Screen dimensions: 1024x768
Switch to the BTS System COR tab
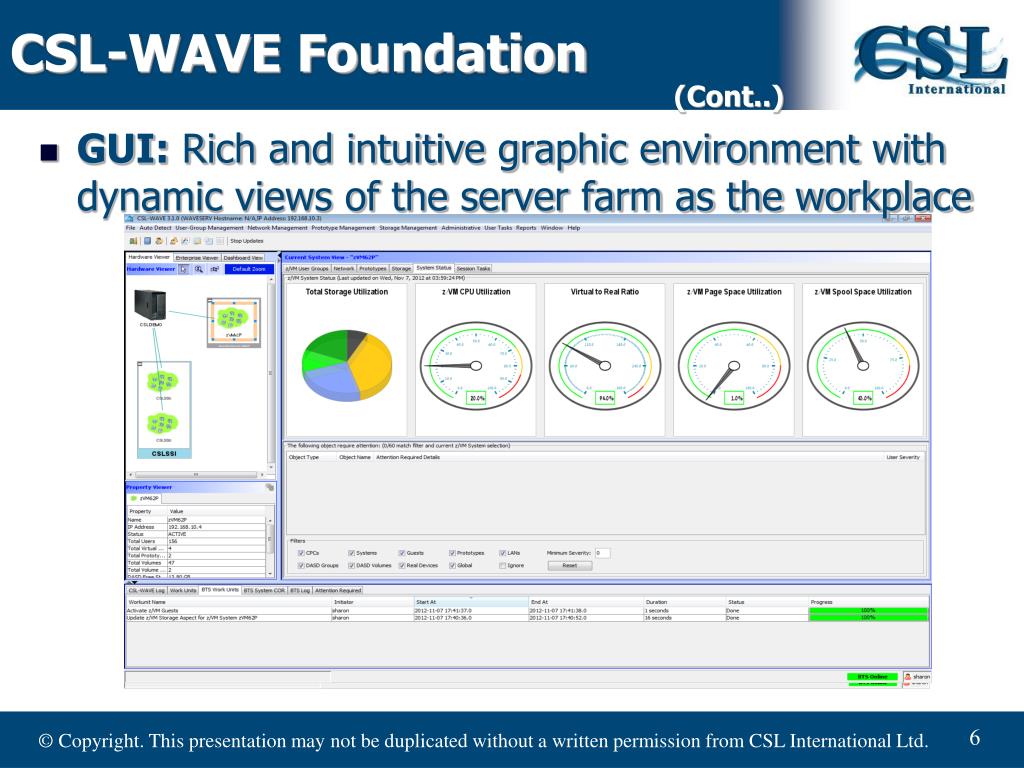click(x=264, y=590)
